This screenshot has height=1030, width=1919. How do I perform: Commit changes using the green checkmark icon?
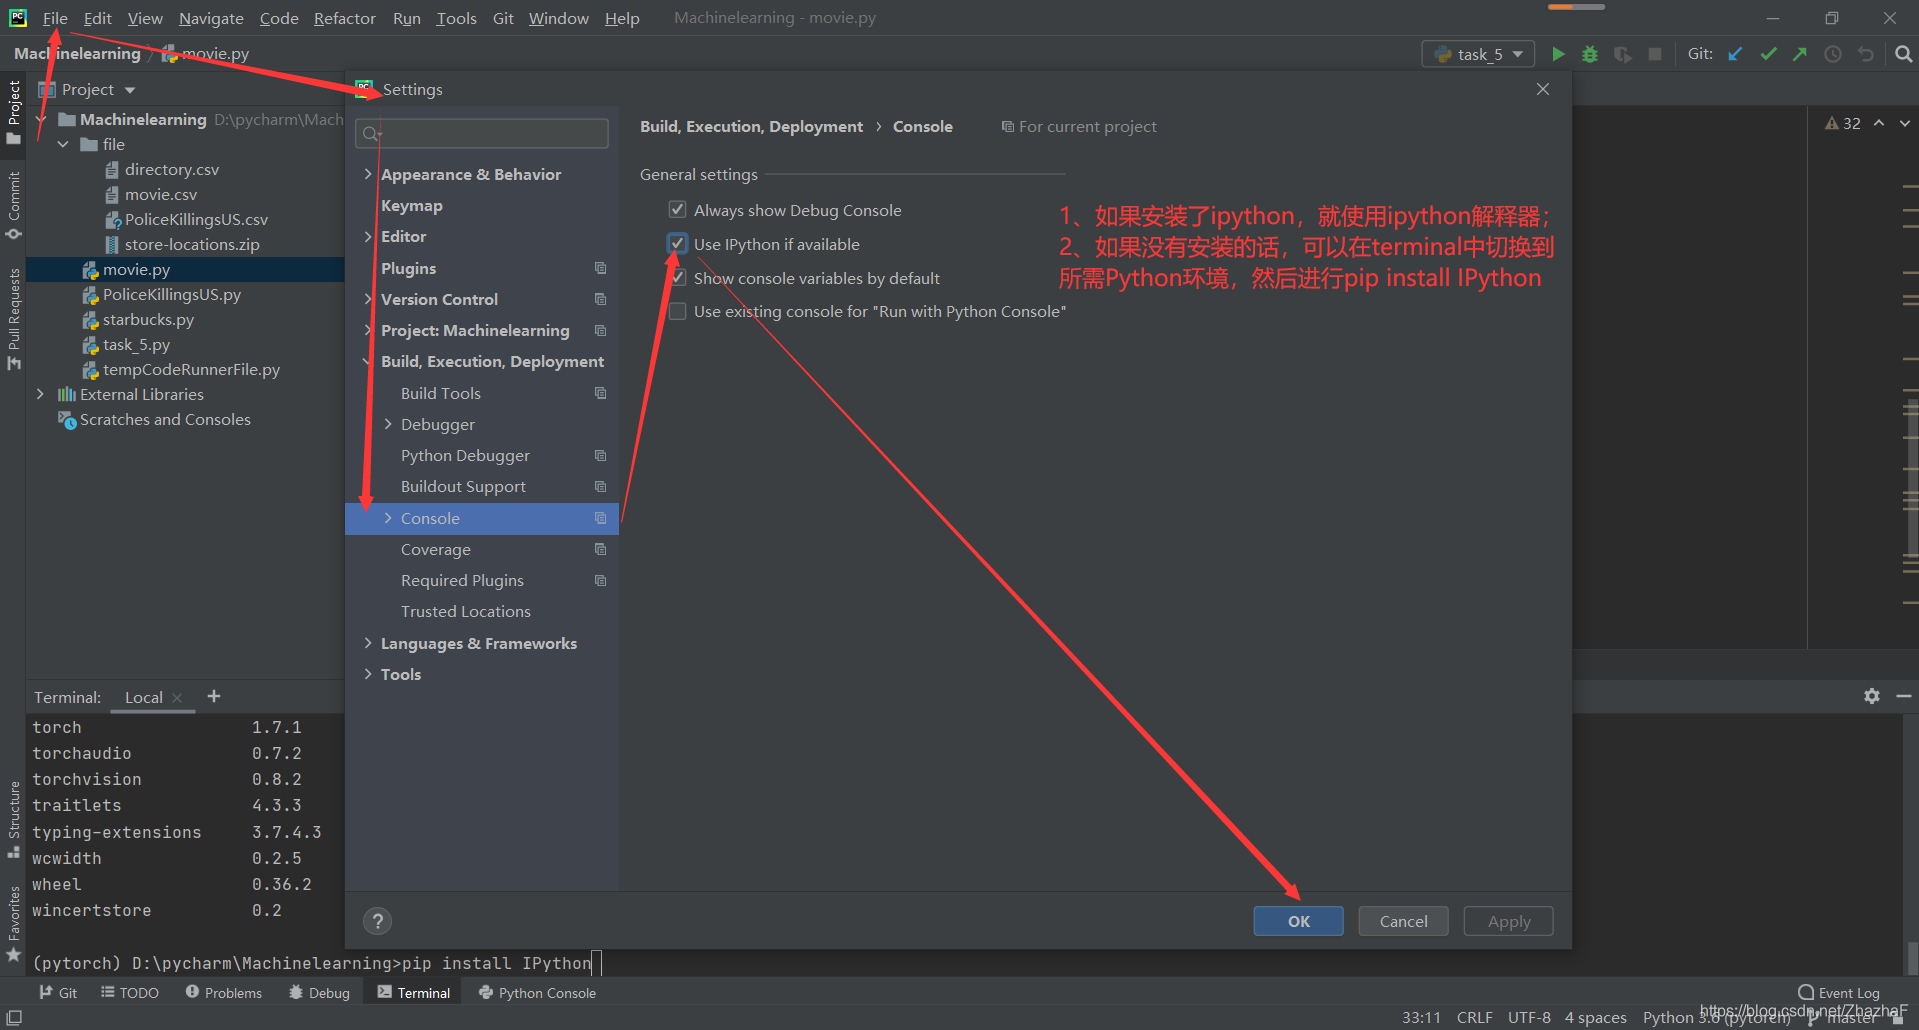click(1768, 54)
